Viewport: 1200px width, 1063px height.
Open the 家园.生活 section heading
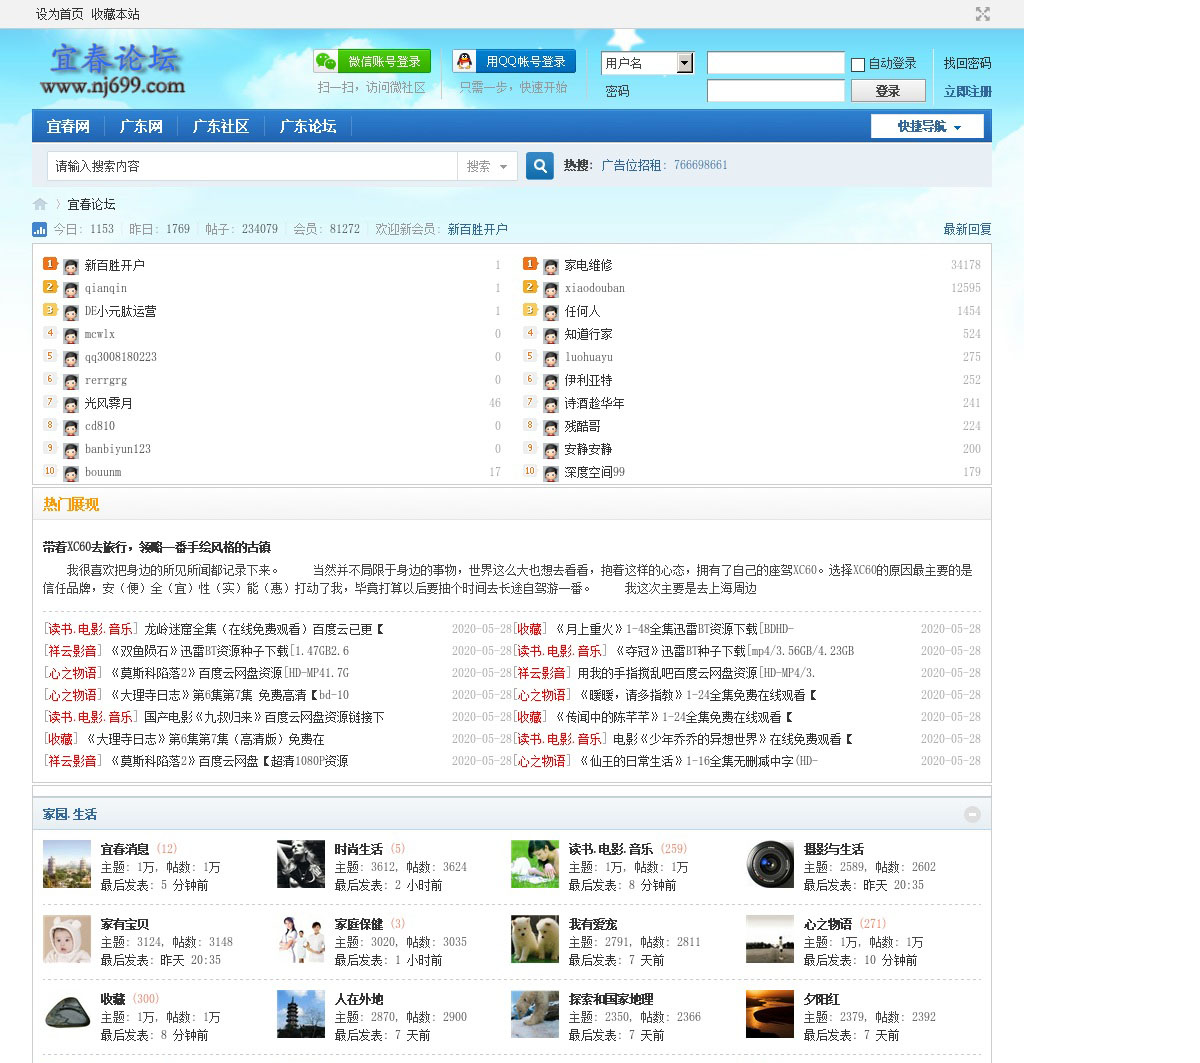[x=70, y=814]
